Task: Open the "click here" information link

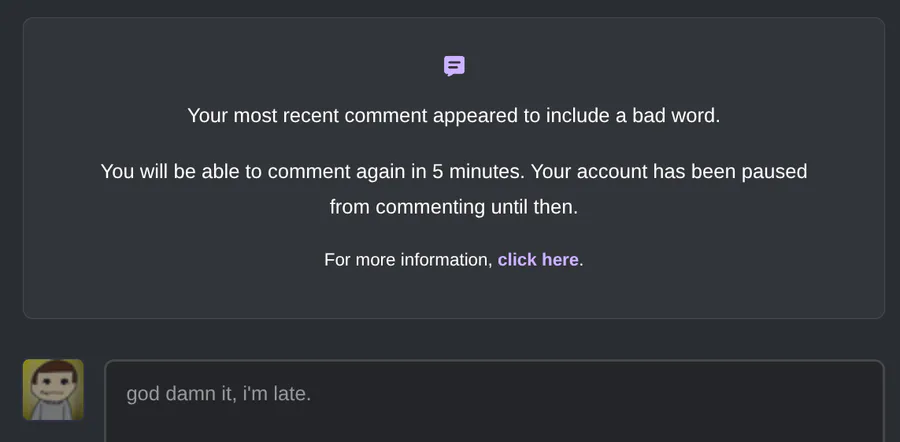Action: click(538, 260)
